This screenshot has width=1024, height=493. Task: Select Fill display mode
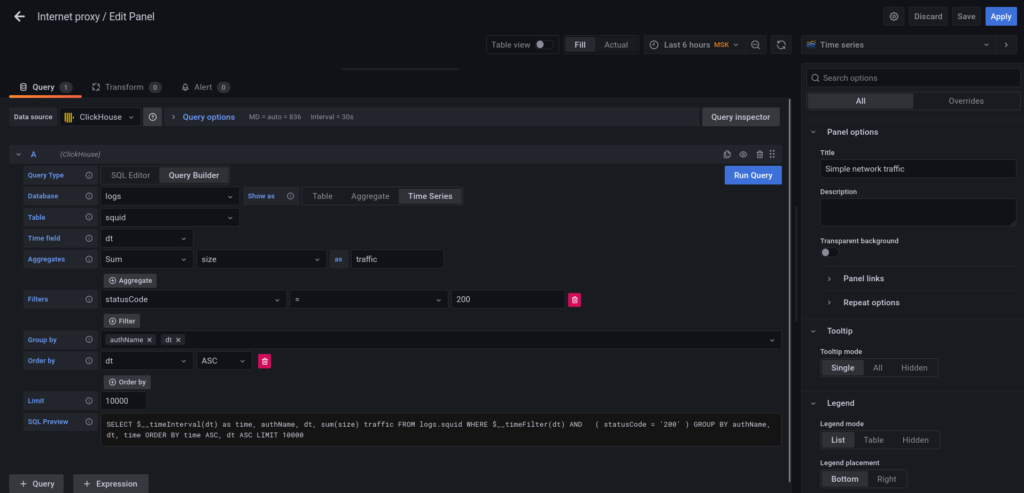pyautogui.click(x=580, y=45)
